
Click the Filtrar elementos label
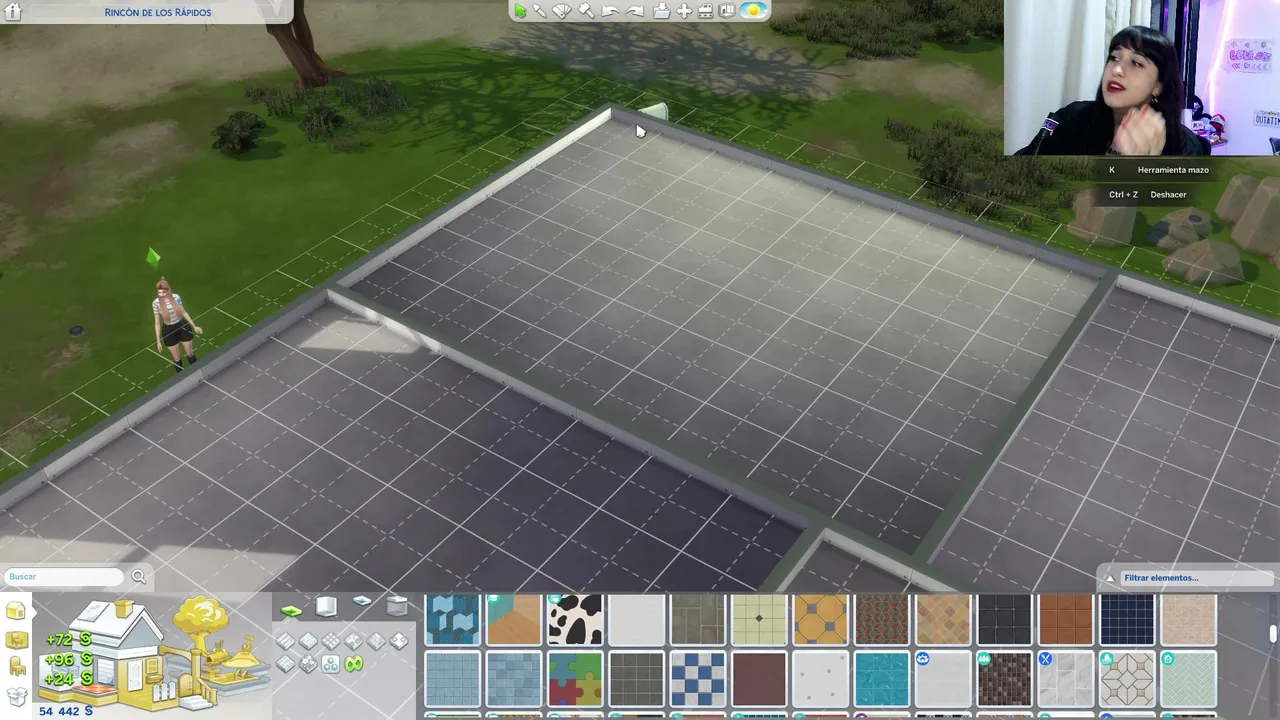point(1160,578)
